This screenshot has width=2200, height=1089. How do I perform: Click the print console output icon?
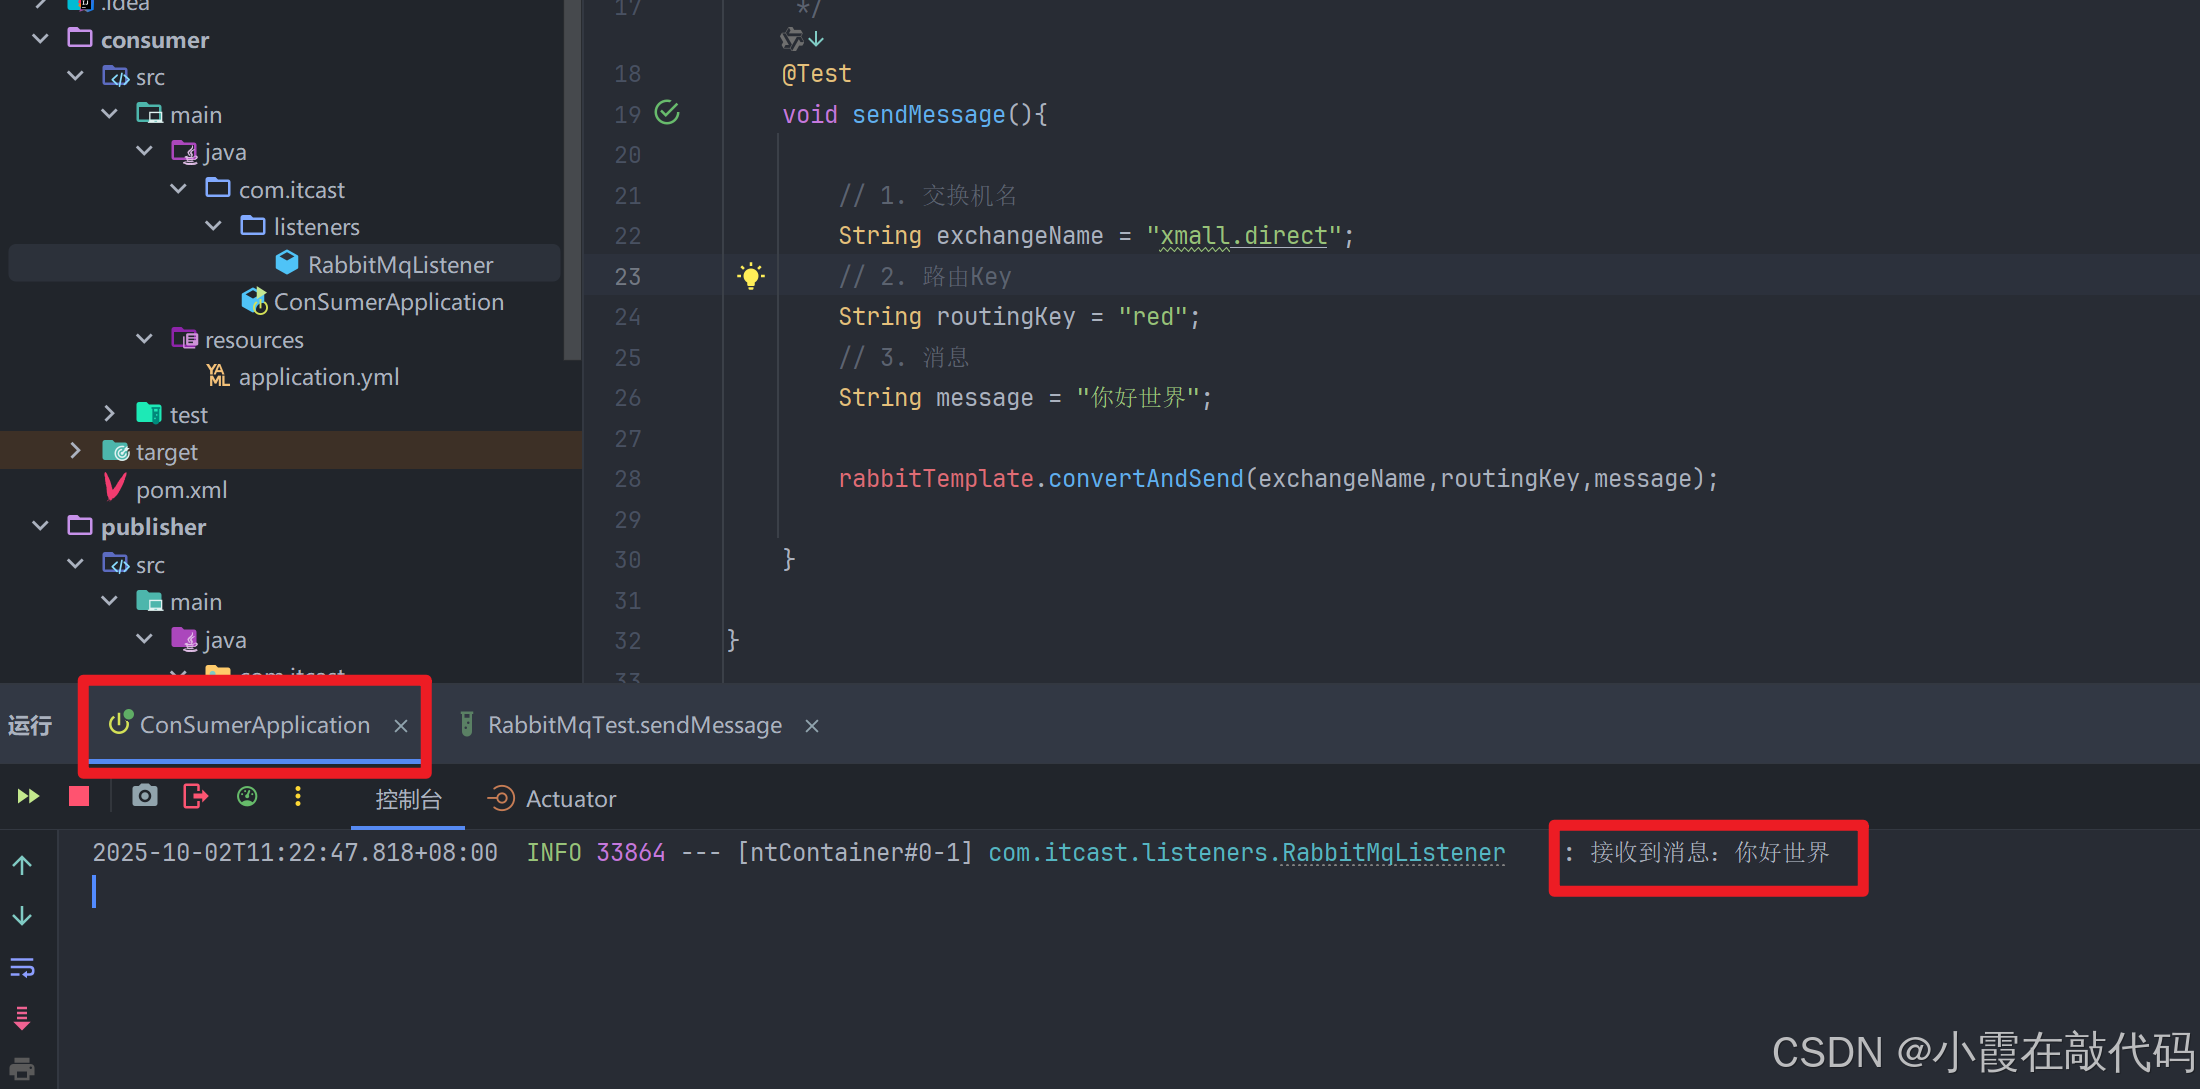pos(22,1068)
